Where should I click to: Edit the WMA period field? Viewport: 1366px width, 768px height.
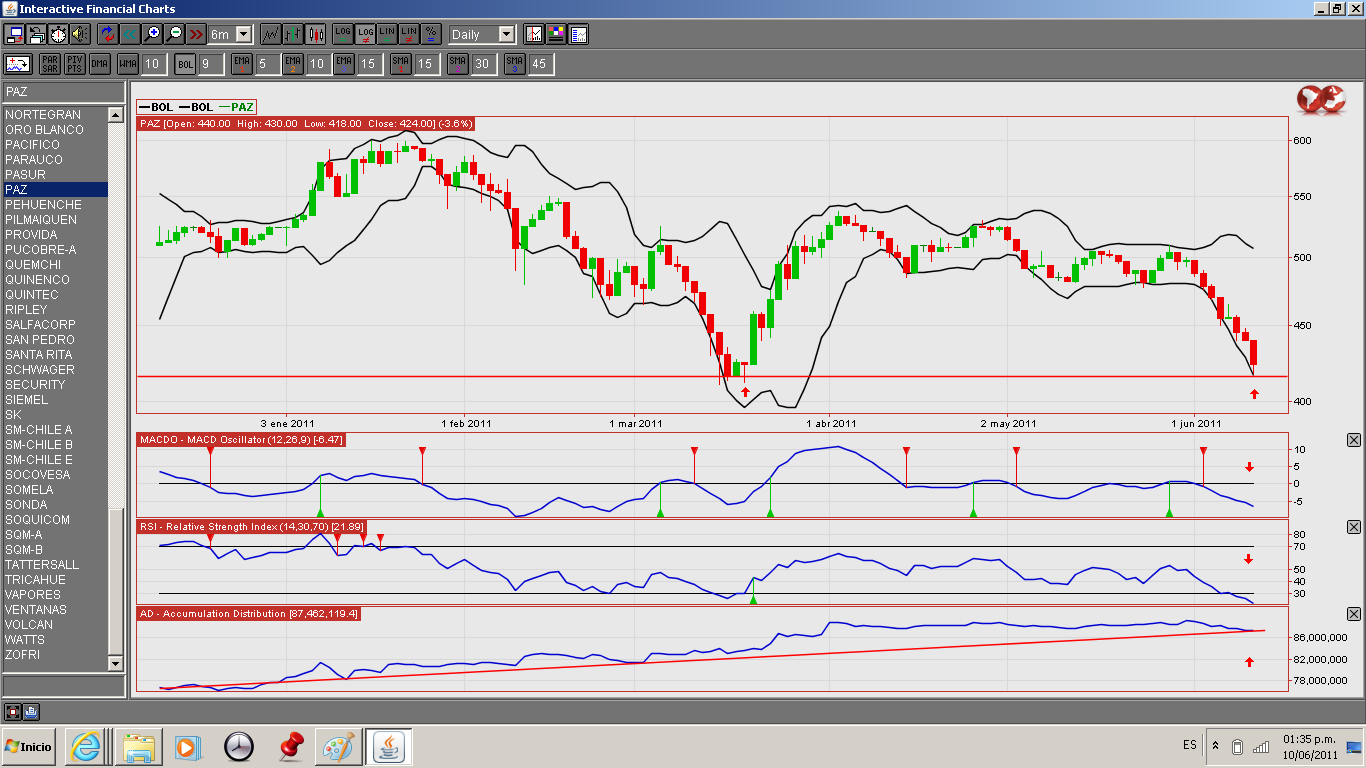[x=153, y=64]
